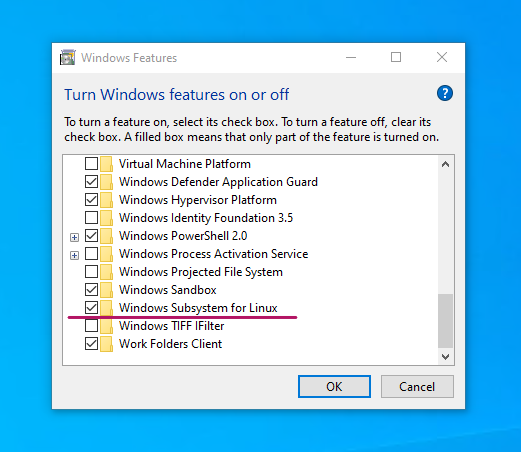Select the Windows Sandbox folder icon
This screenshot has height=452, width=521.
[106, 290]
